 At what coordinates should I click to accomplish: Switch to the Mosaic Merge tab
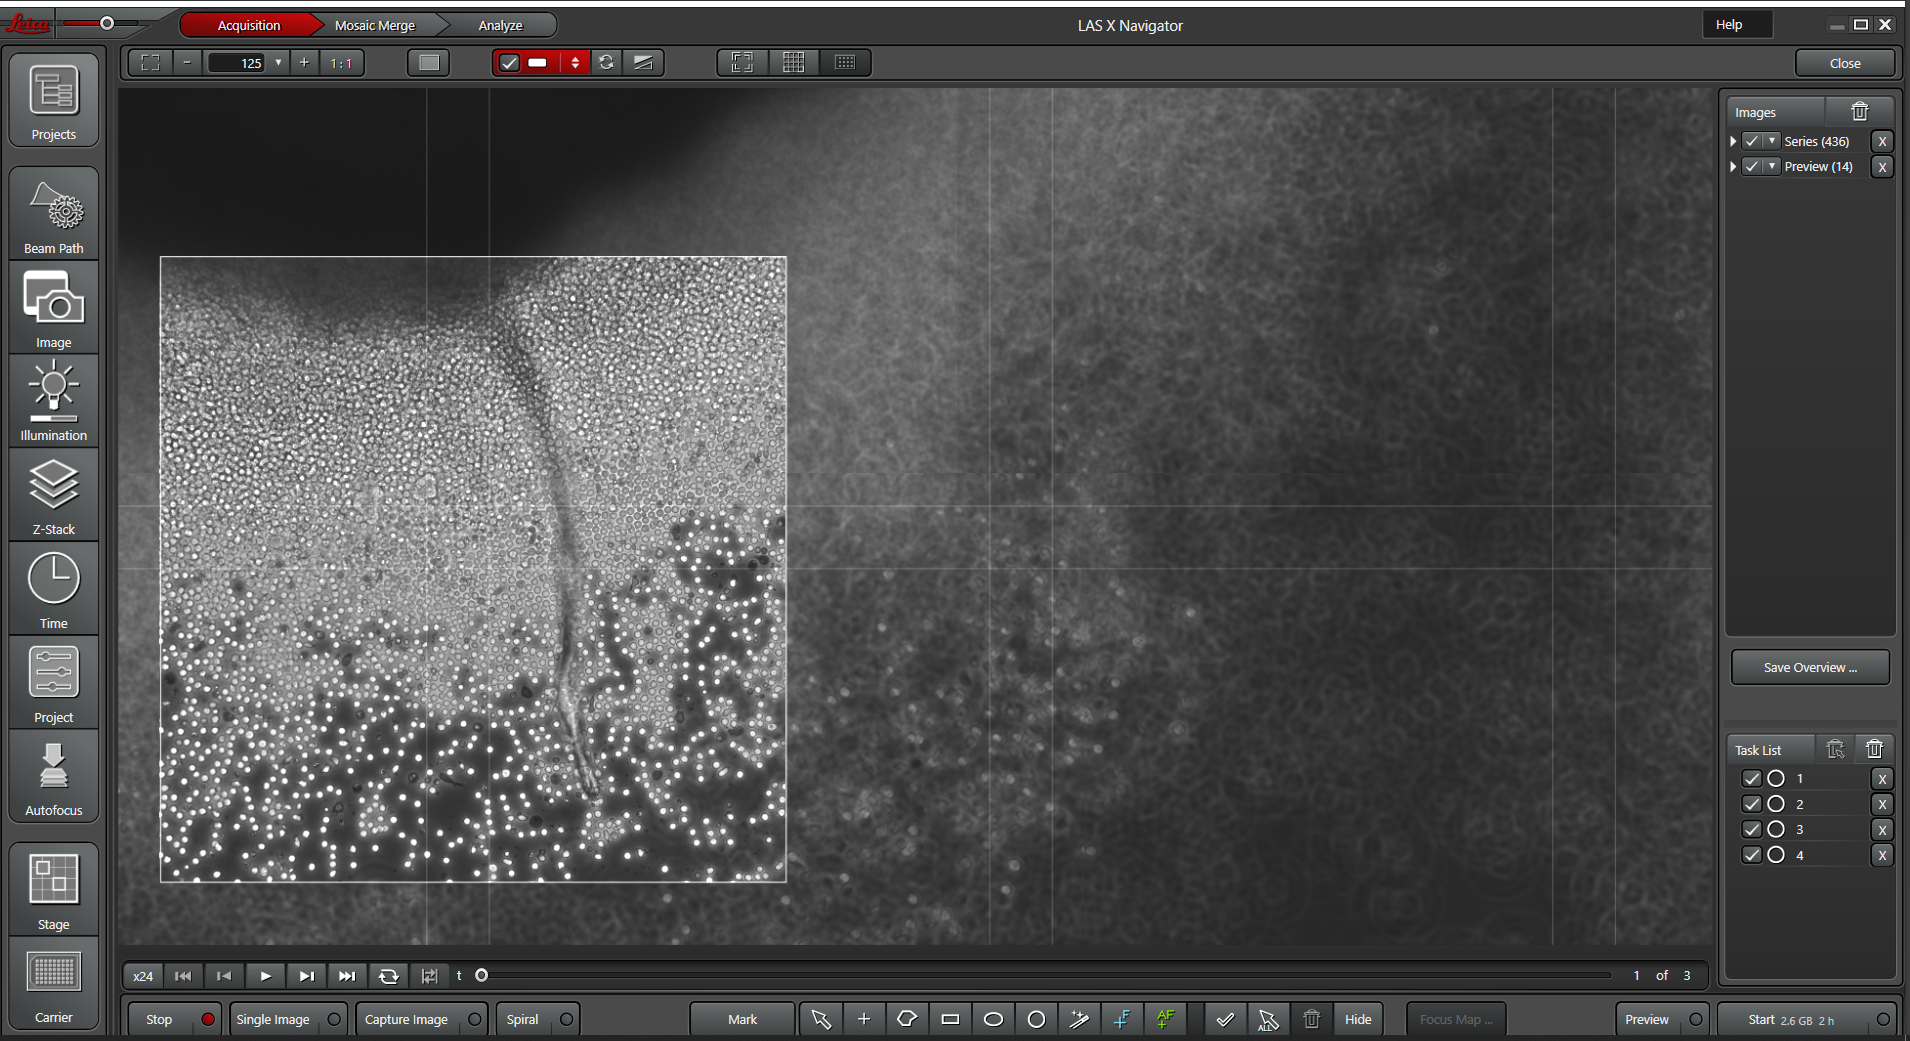[375, 25]
